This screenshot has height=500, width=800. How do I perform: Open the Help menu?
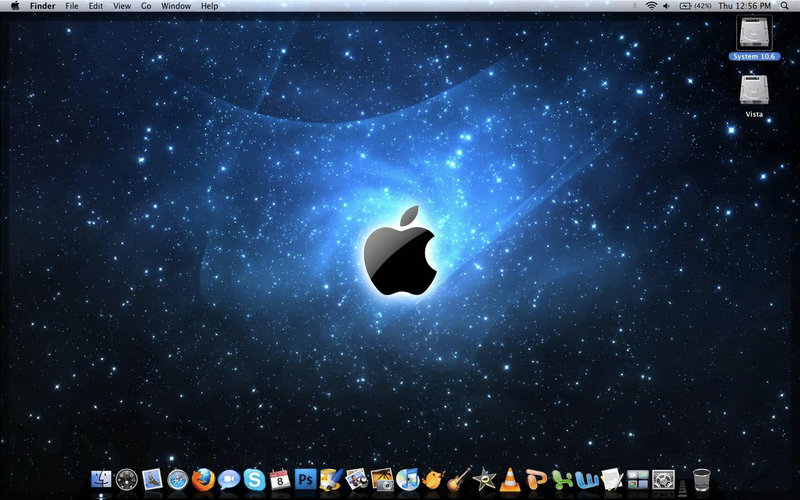[x=209, y=6]
